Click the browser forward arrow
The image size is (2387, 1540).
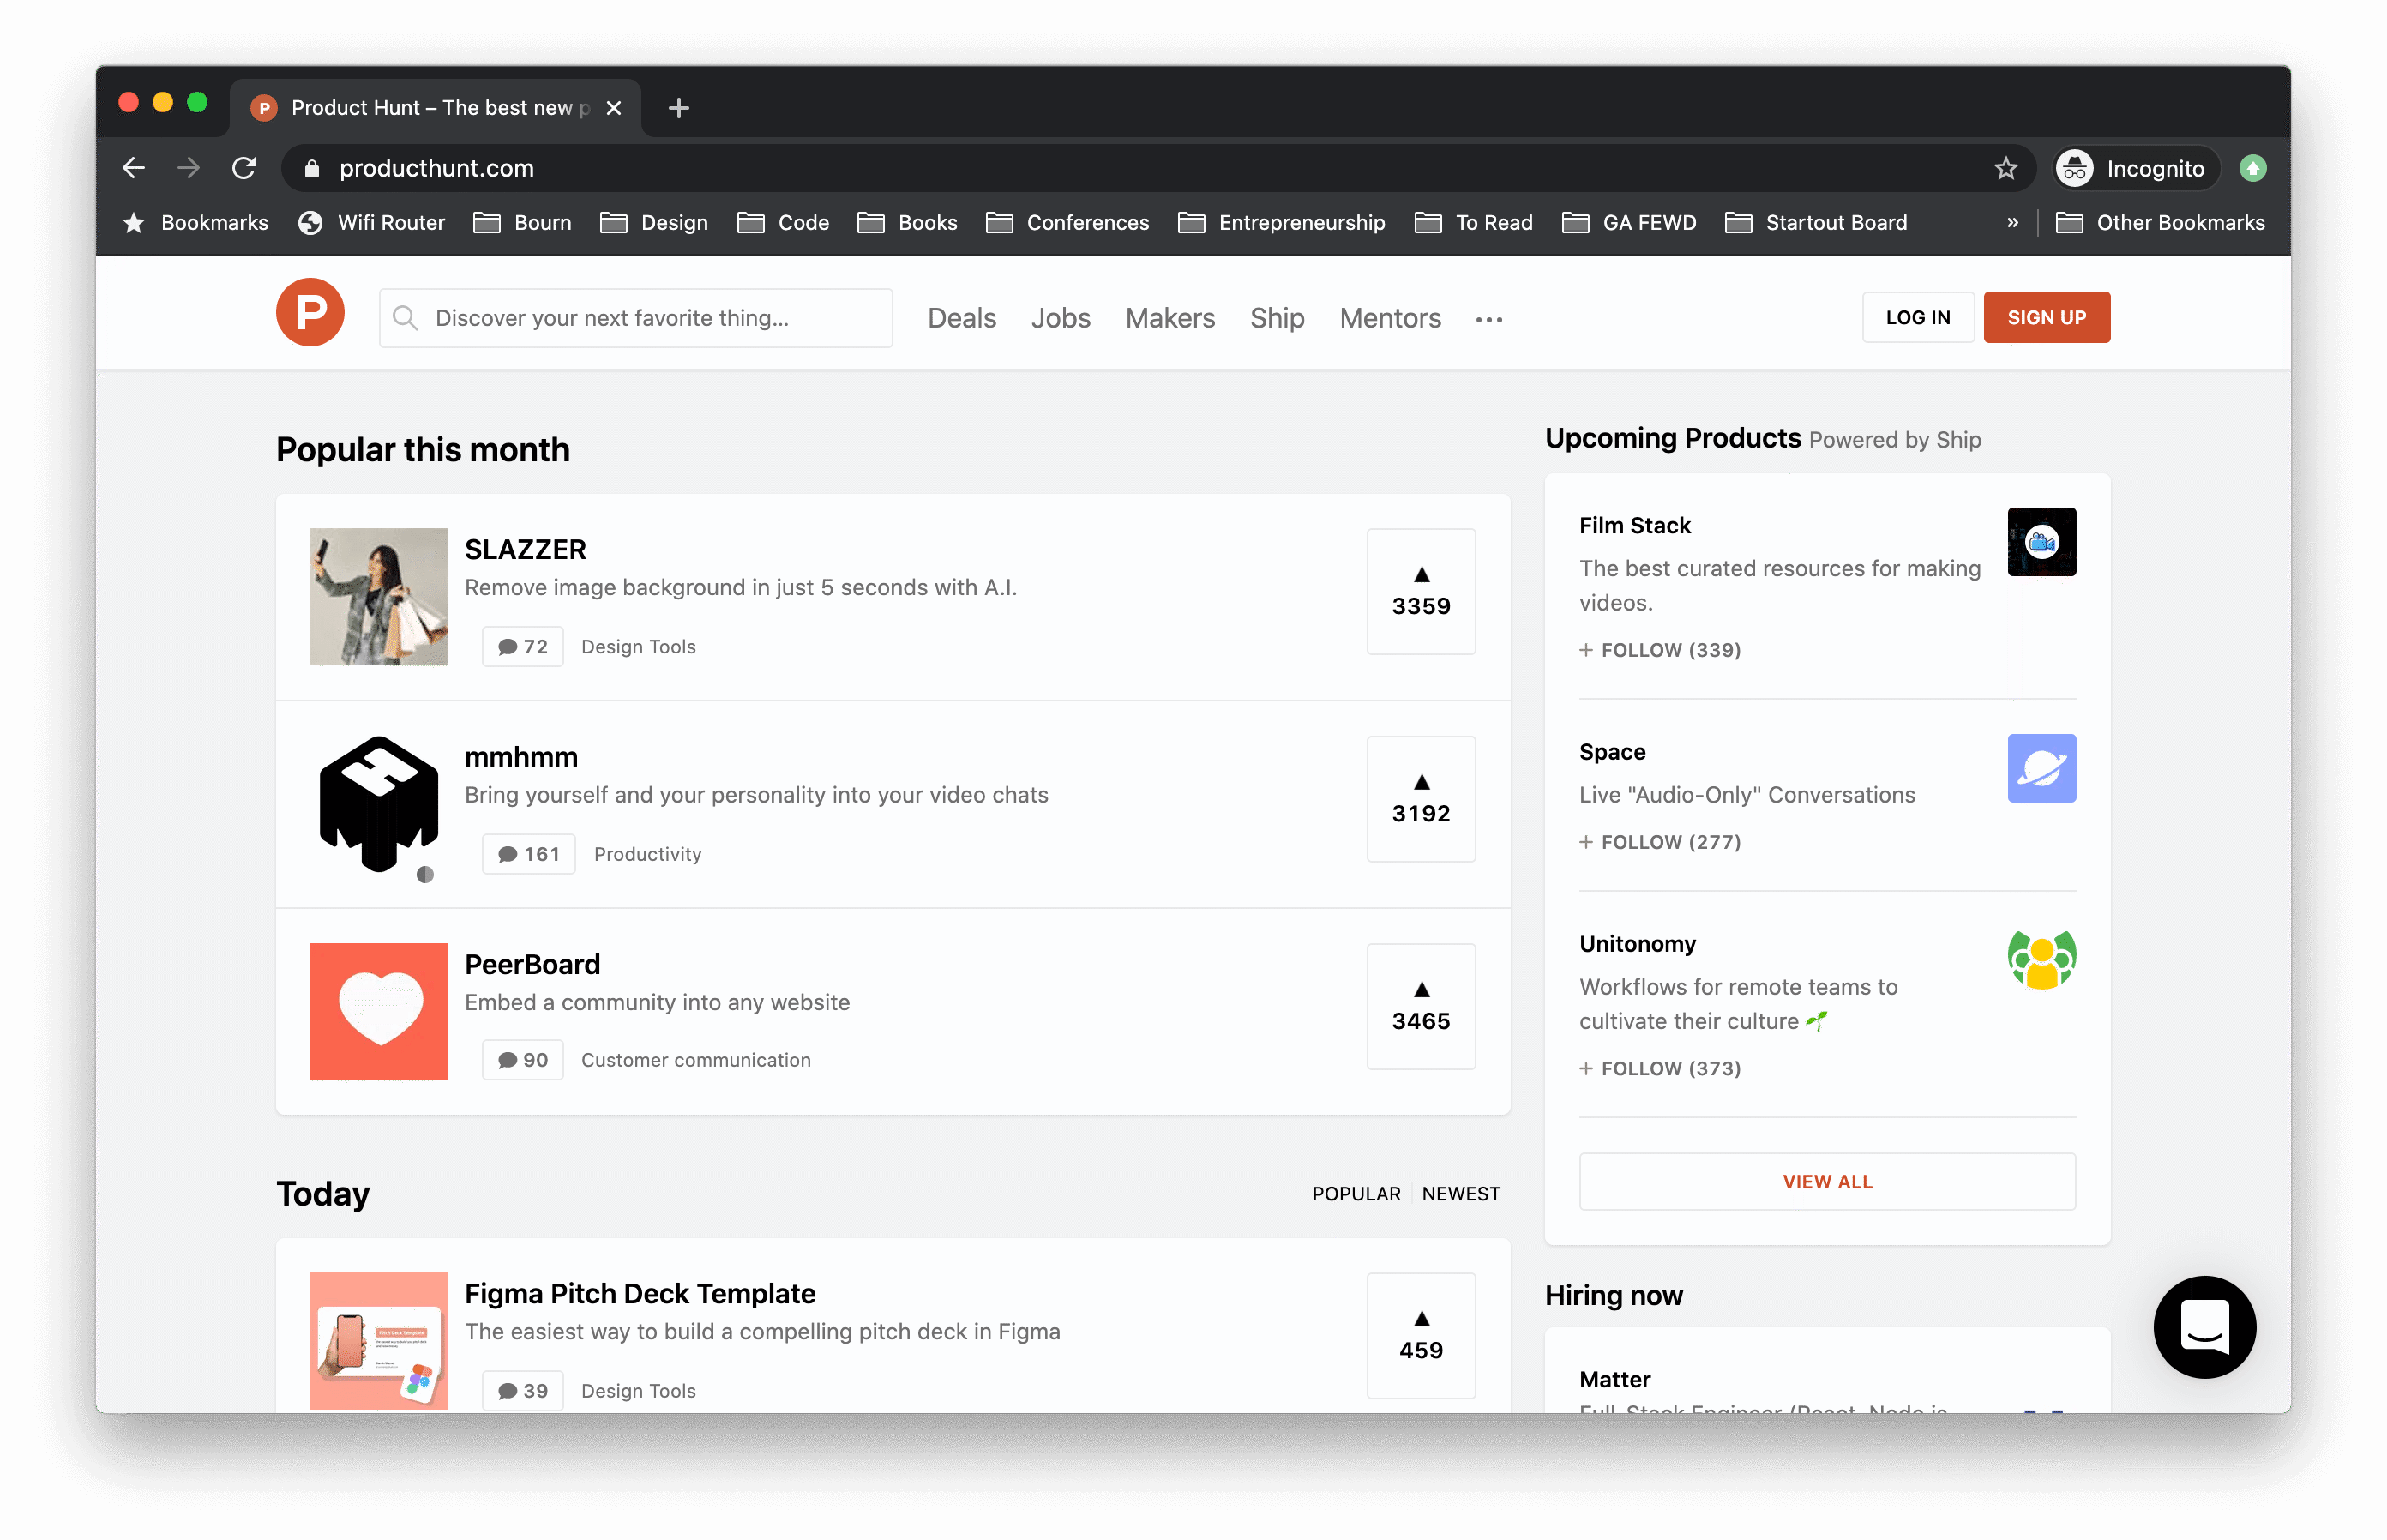(188, 168)
